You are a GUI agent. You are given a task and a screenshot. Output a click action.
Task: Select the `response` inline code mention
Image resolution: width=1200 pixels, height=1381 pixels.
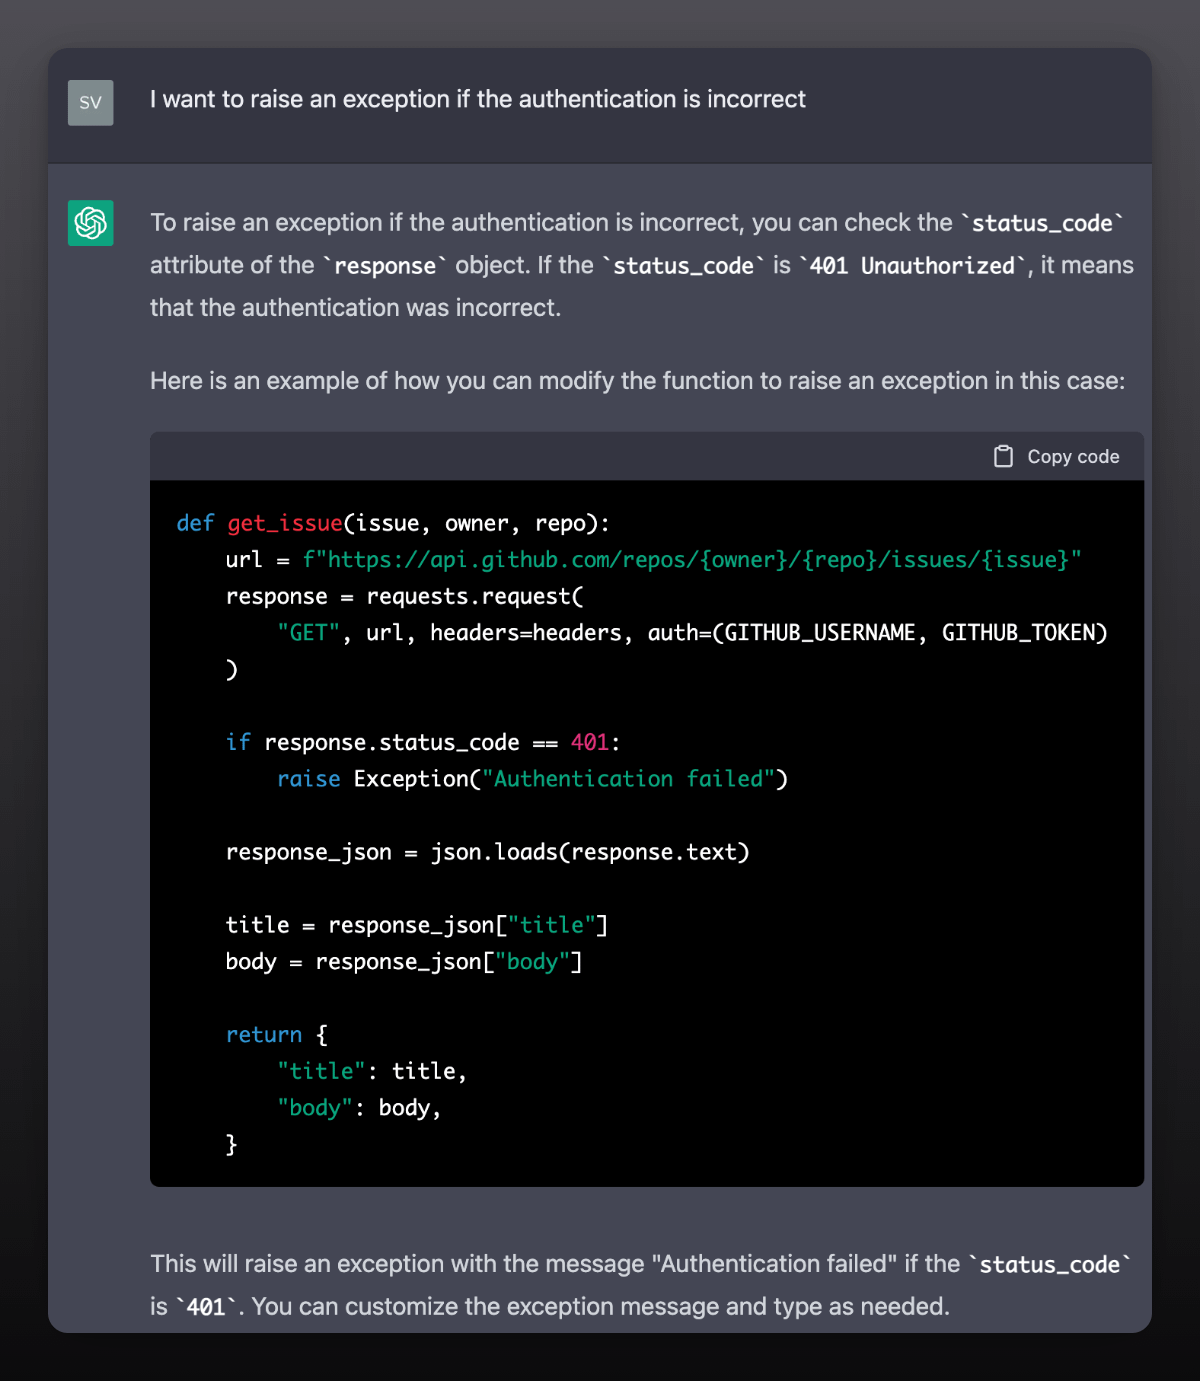tap(385, 265)
